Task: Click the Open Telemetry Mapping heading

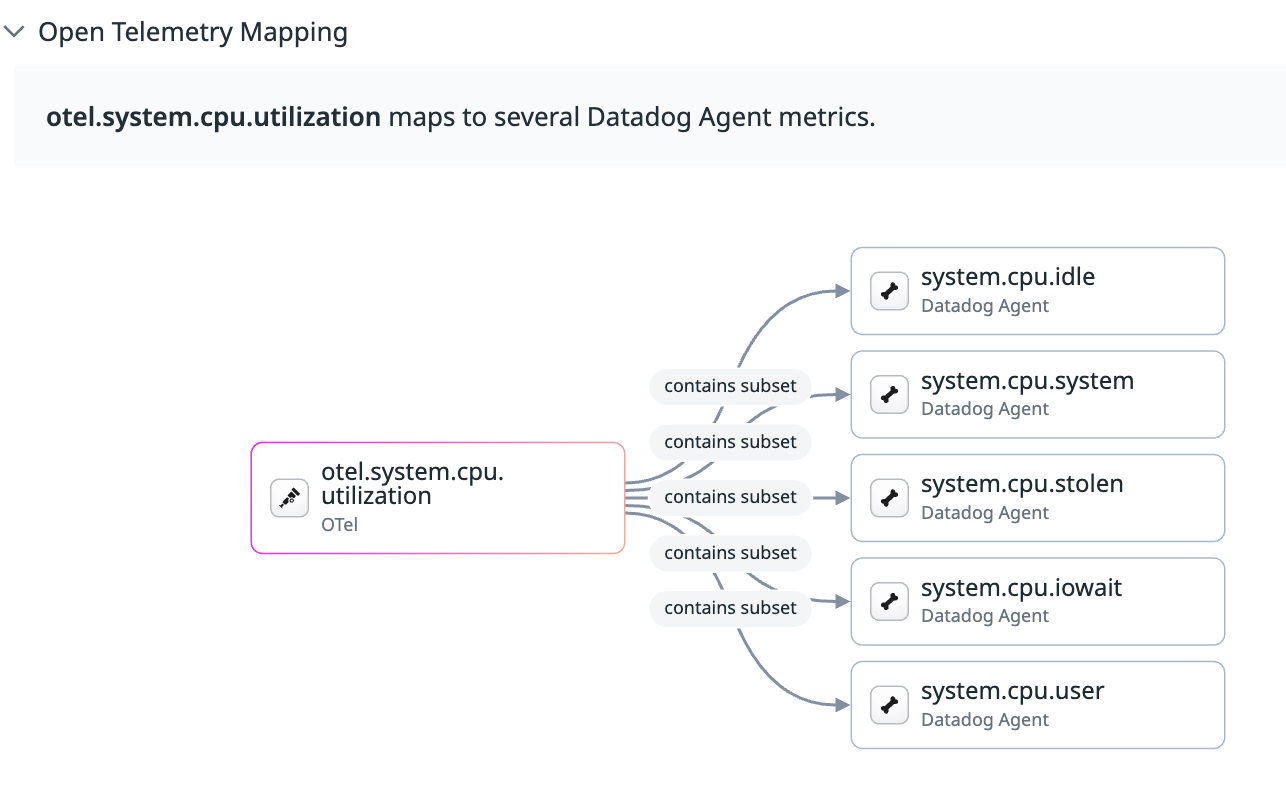Action: [x=193, y=32]
